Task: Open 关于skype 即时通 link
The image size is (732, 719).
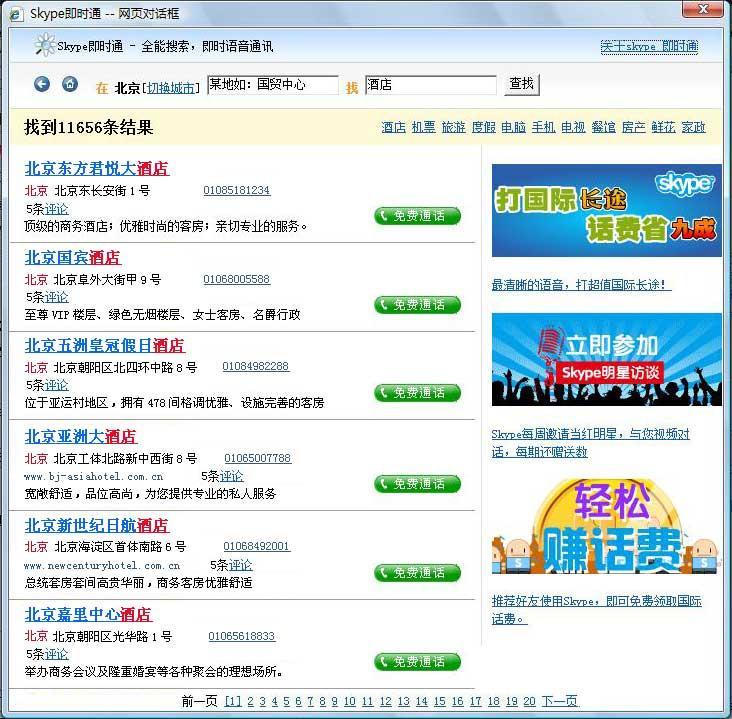Action: [x=649, y=46]
